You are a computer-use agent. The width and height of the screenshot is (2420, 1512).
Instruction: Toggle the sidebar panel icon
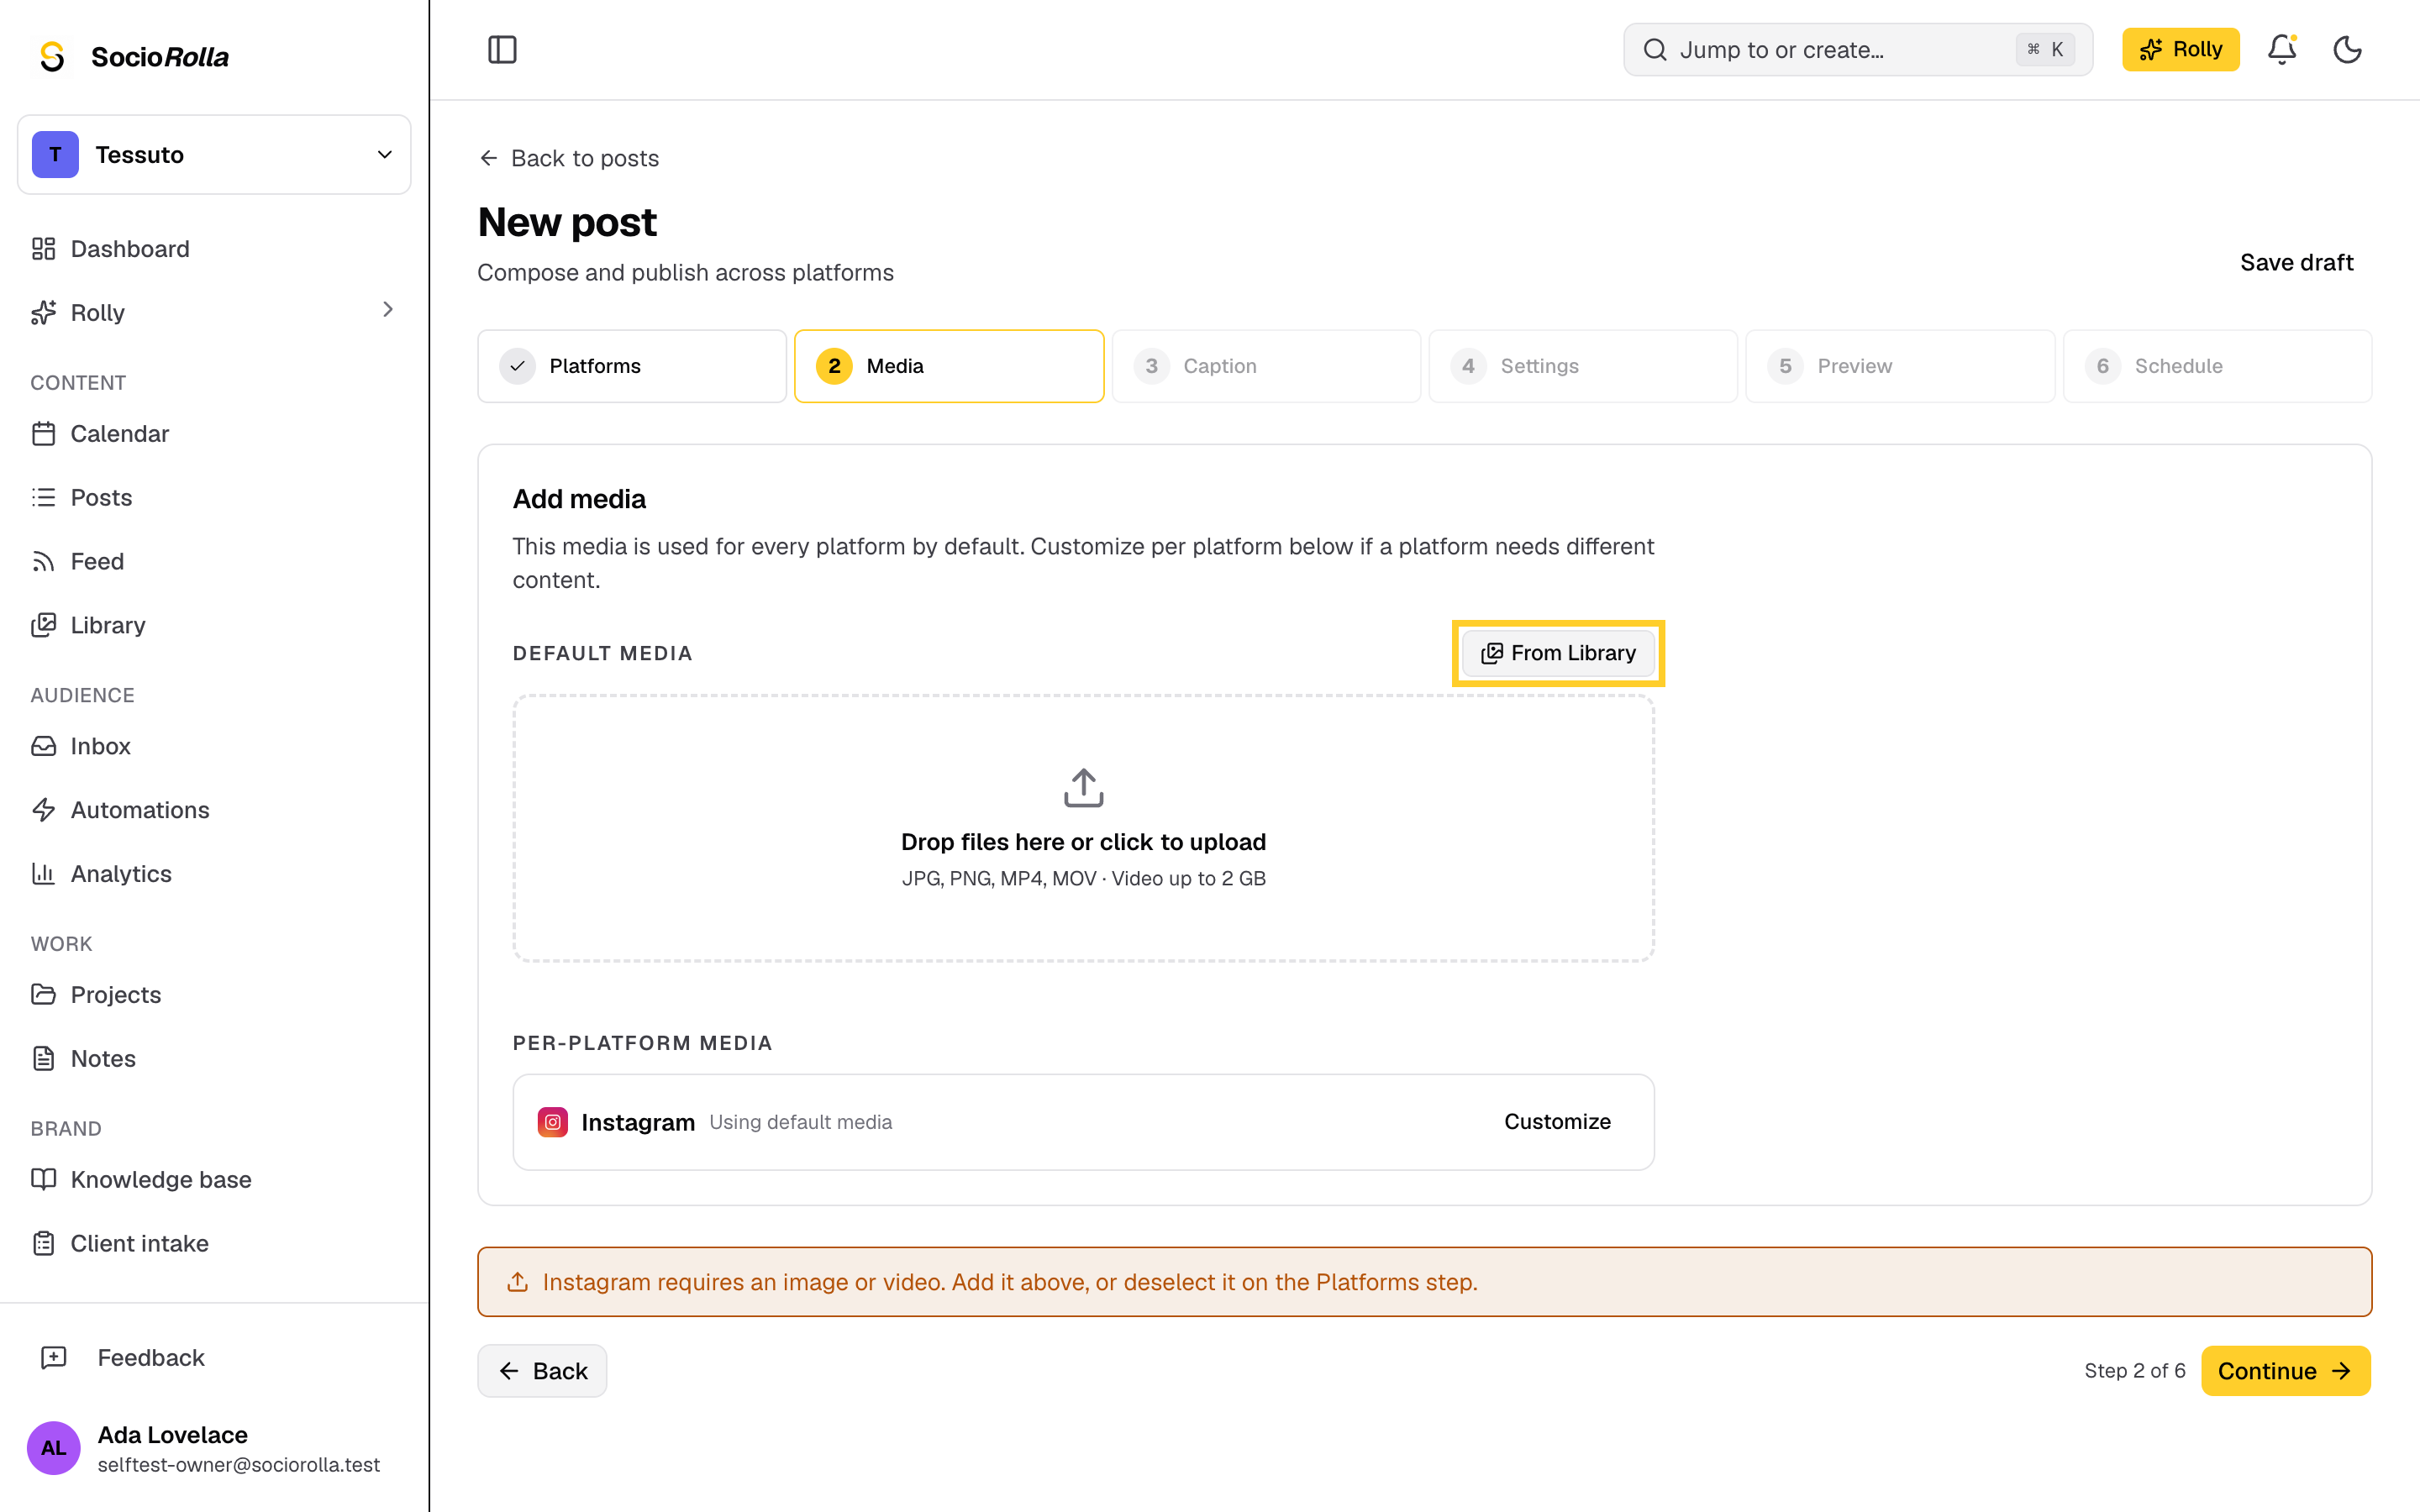point(502,49)
